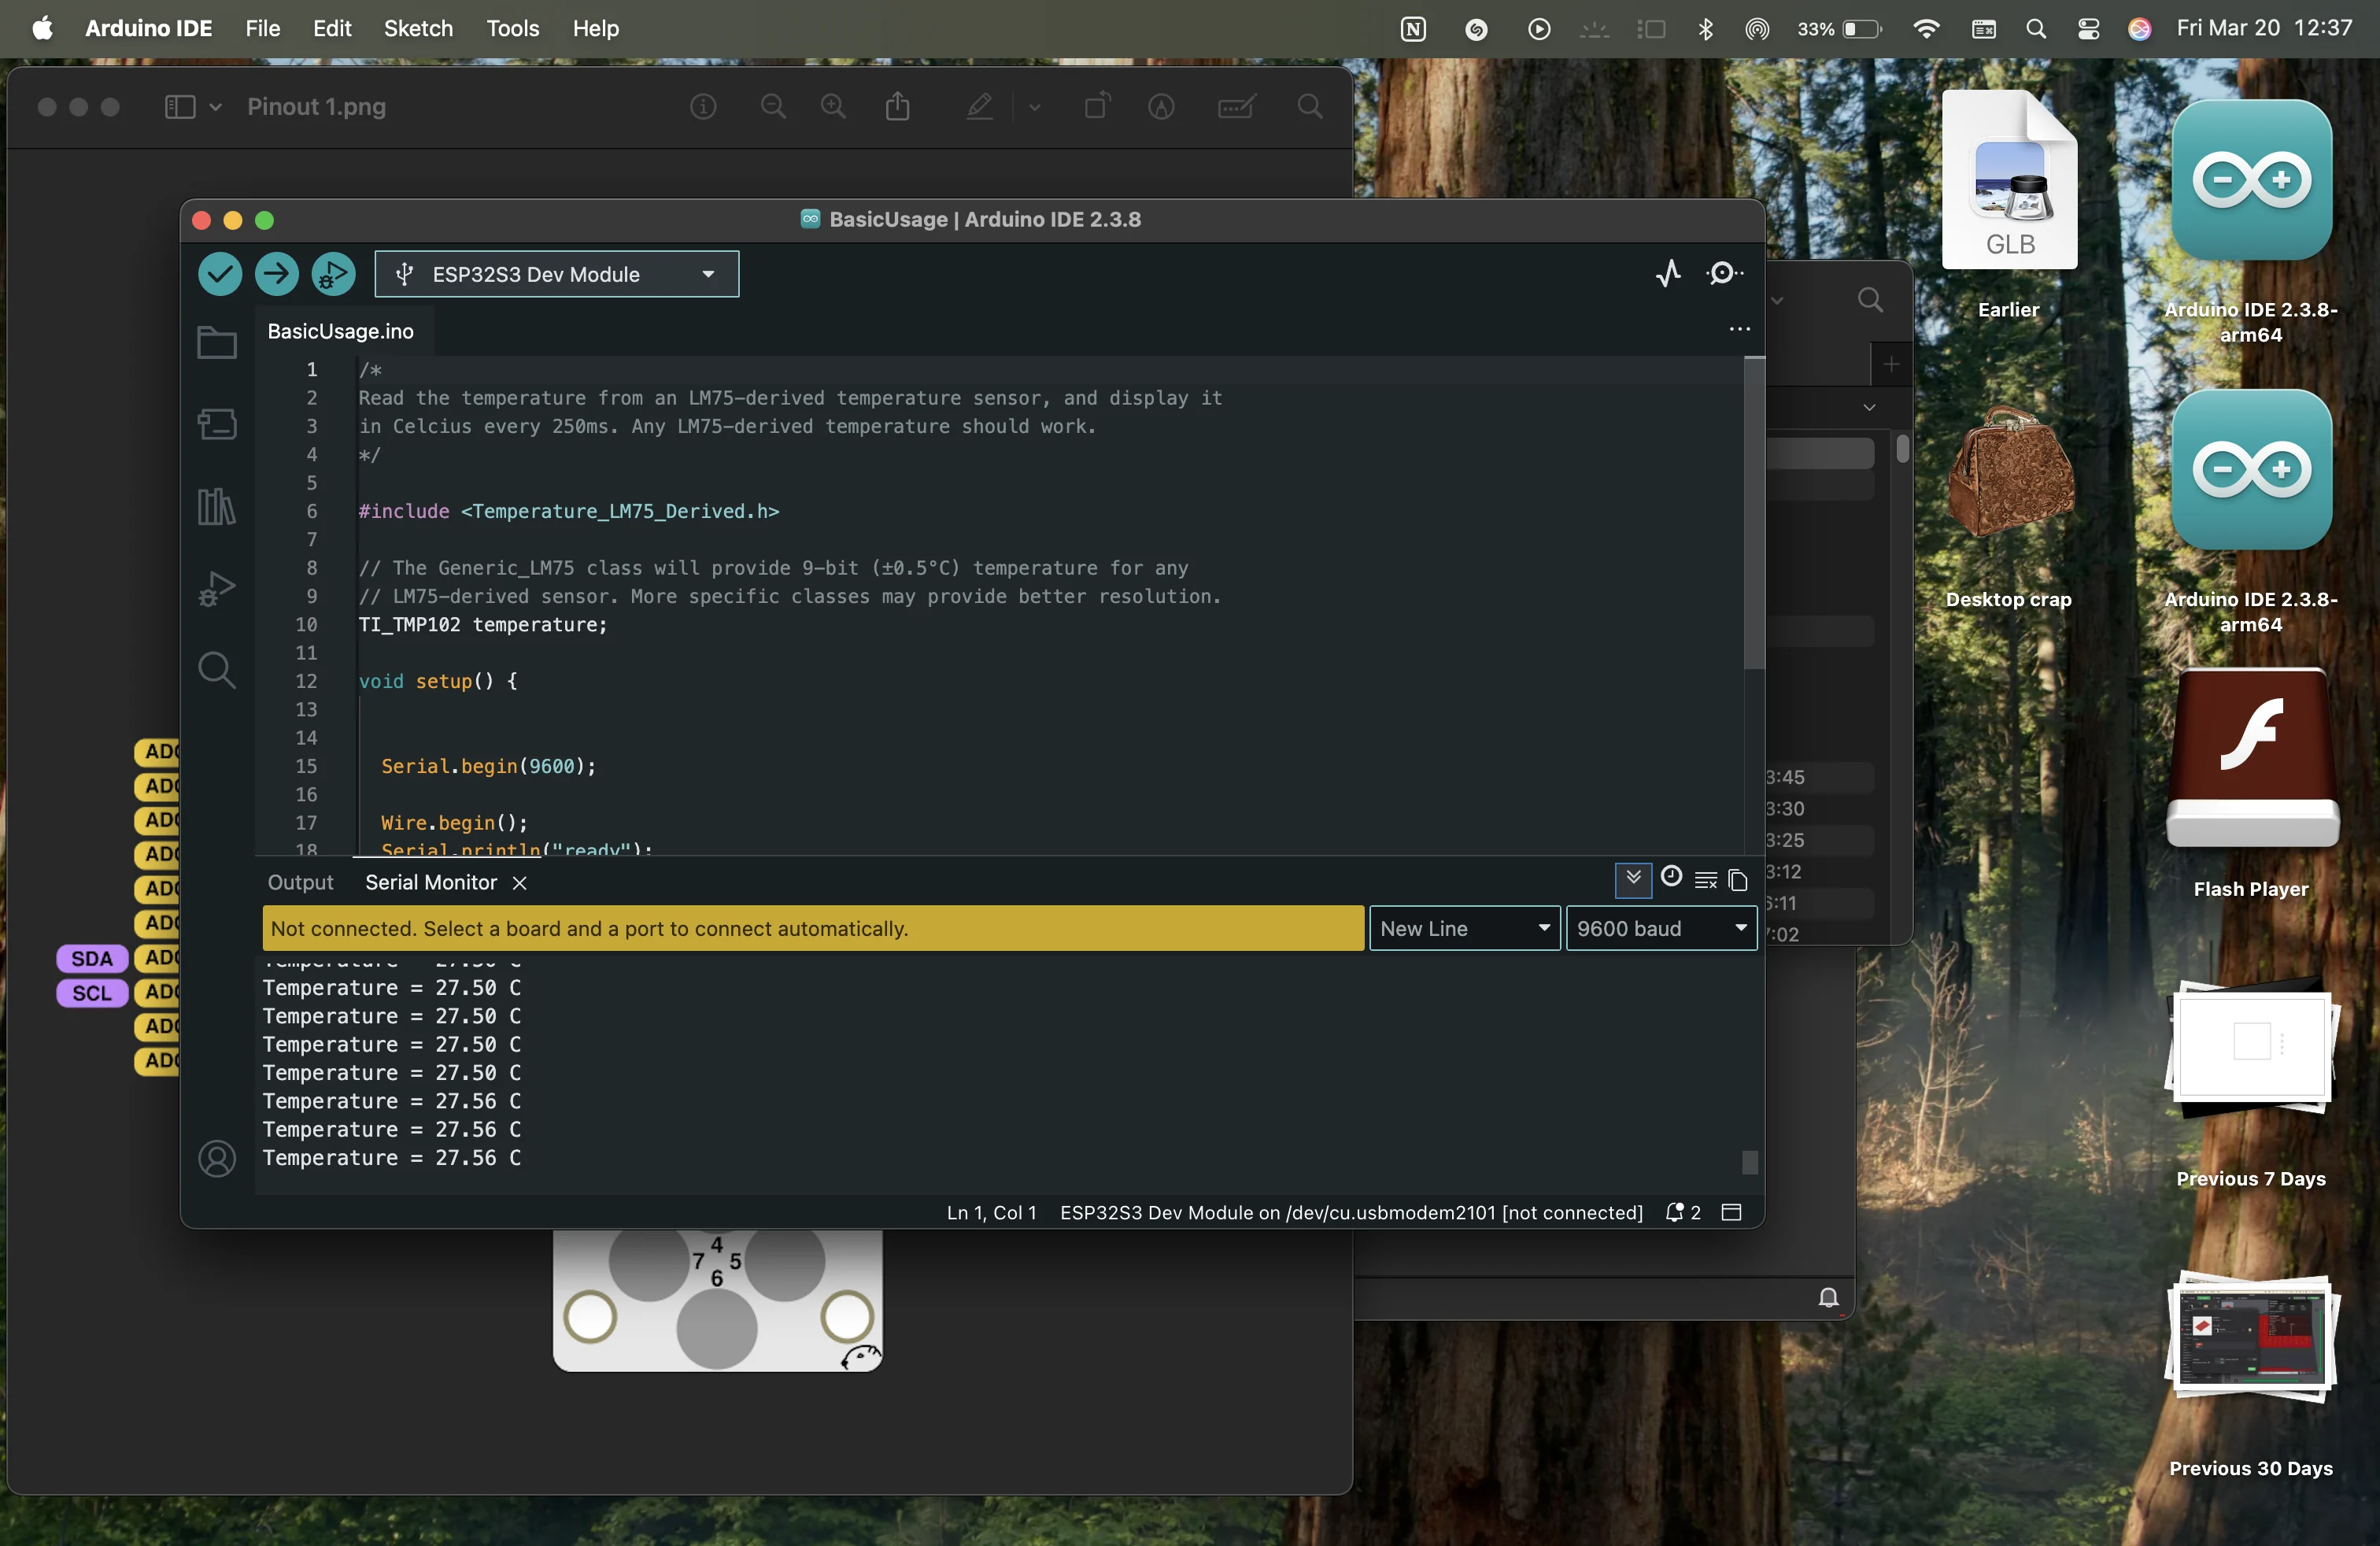Select the BasicUsage.ino editor tab
This screenshot has height=1546, width=2380.
(341, 331)
